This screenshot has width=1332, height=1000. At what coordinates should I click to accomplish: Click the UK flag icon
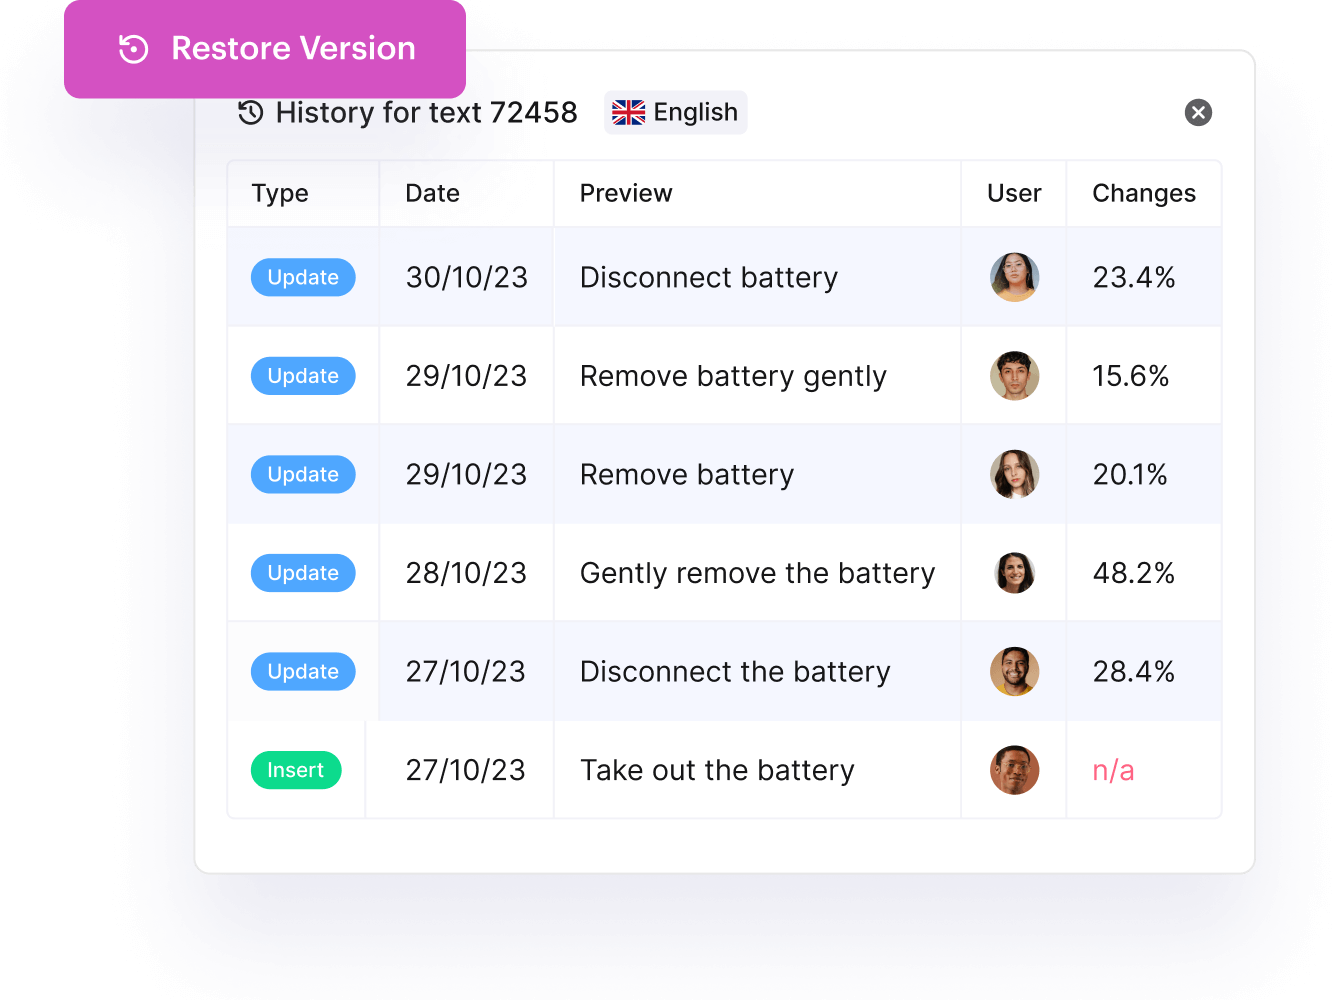coord(628,112)
